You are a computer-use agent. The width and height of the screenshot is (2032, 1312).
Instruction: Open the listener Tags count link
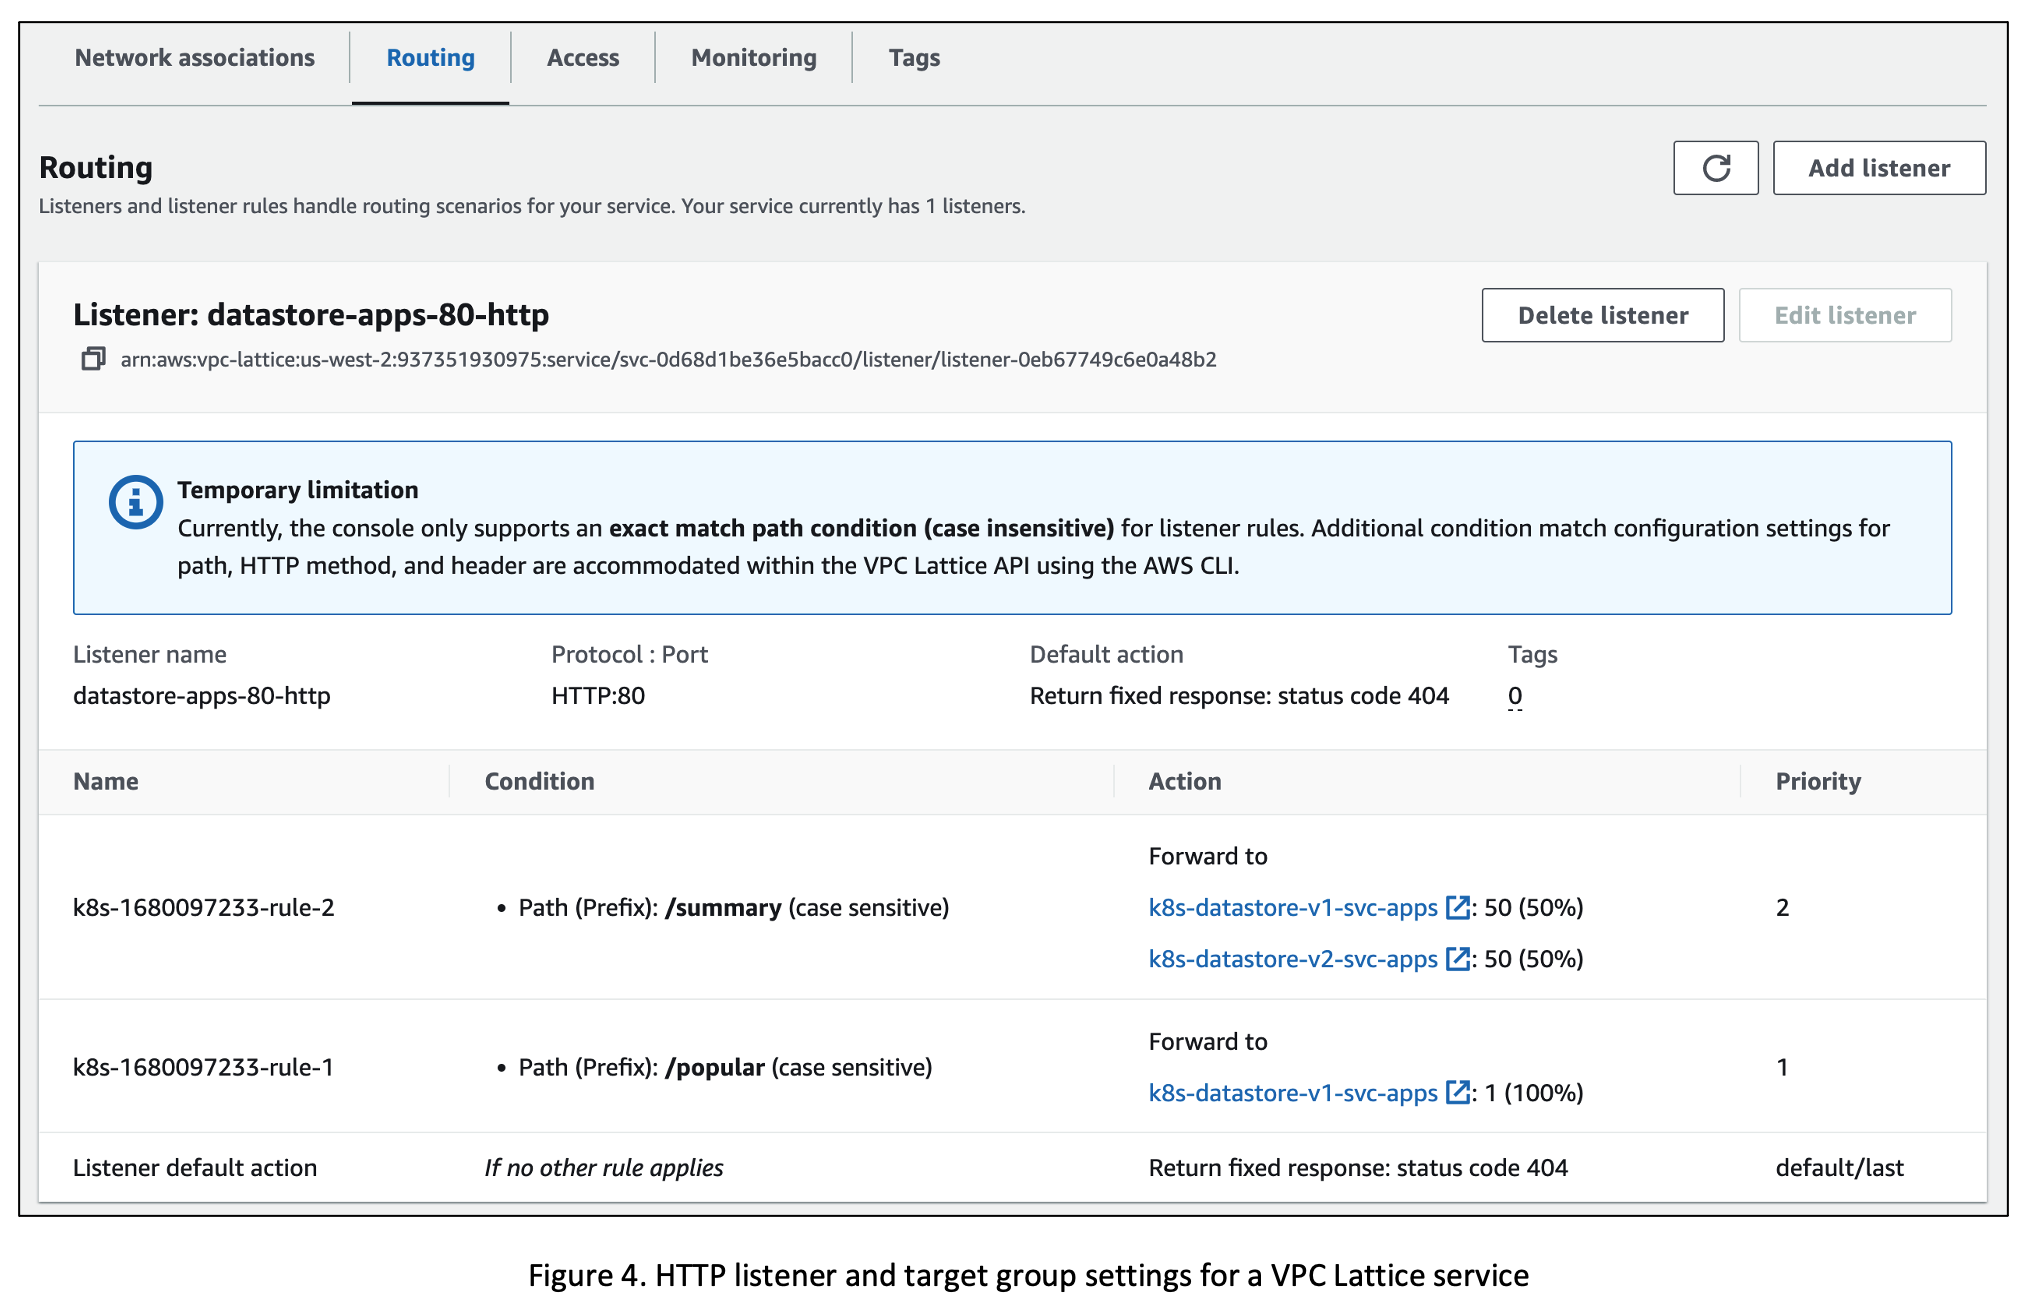1515,695
